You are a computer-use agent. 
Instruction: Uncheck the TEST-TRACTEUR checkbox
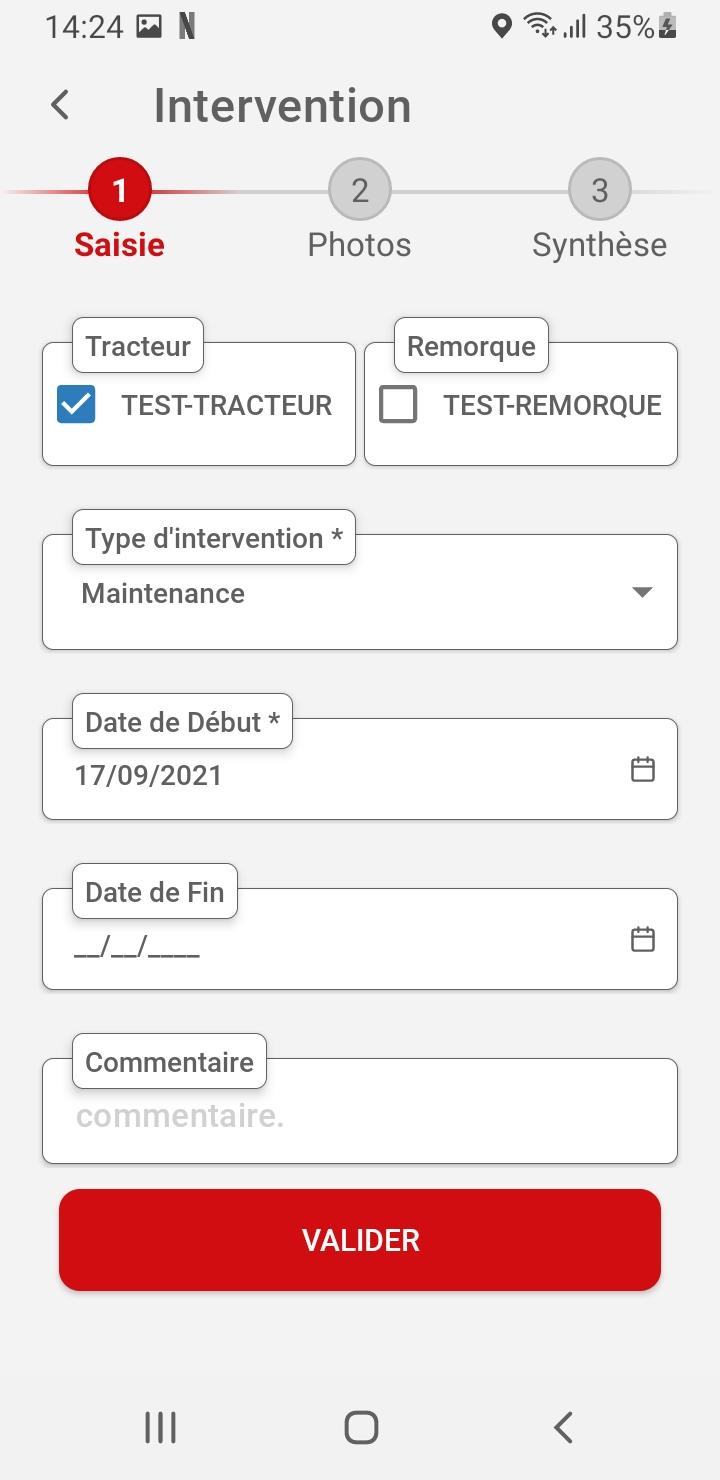tap(76, 405)
